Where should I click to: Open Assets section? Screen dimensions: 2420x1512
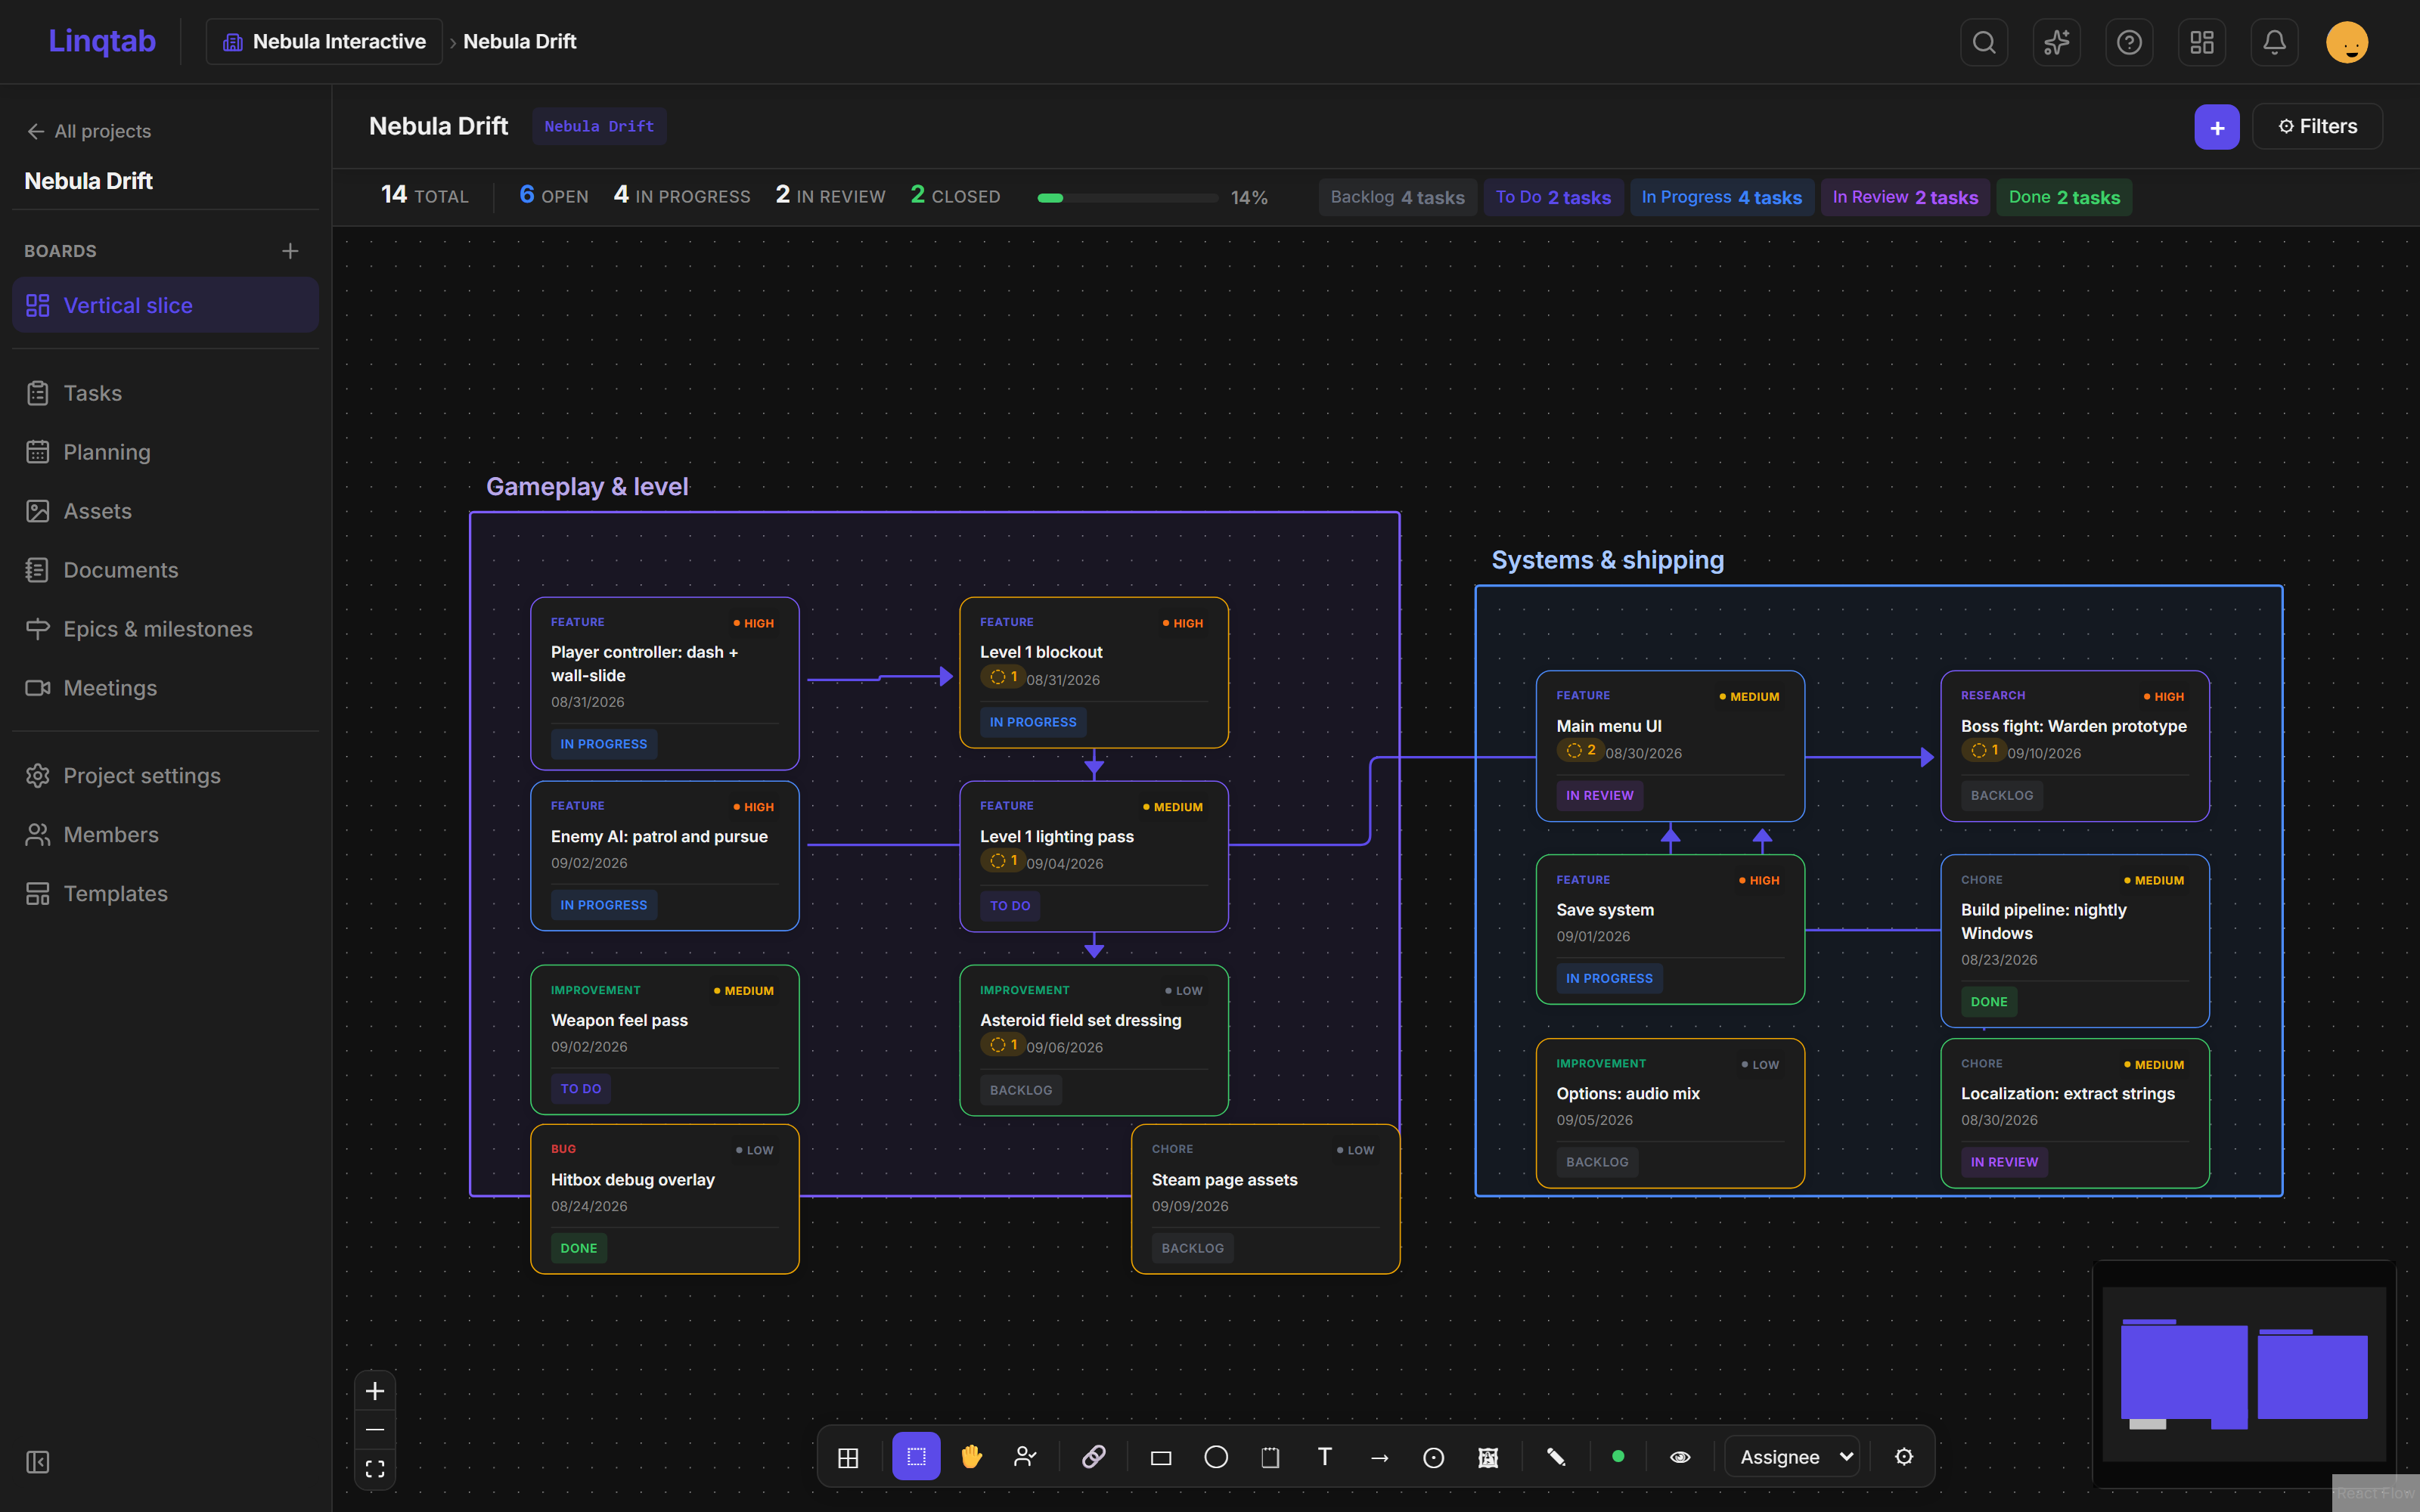coord(165,511)
